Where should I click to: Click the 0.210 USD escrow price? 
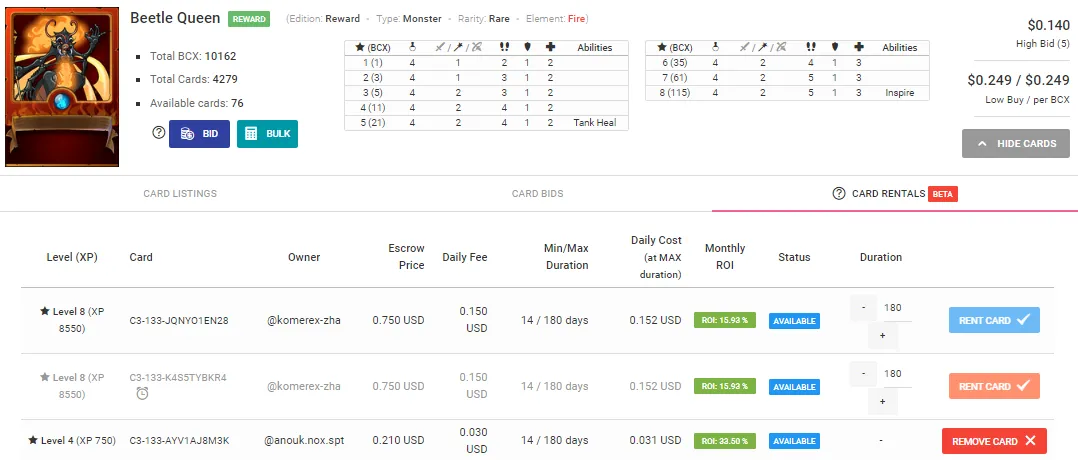(x=398, y=441)
